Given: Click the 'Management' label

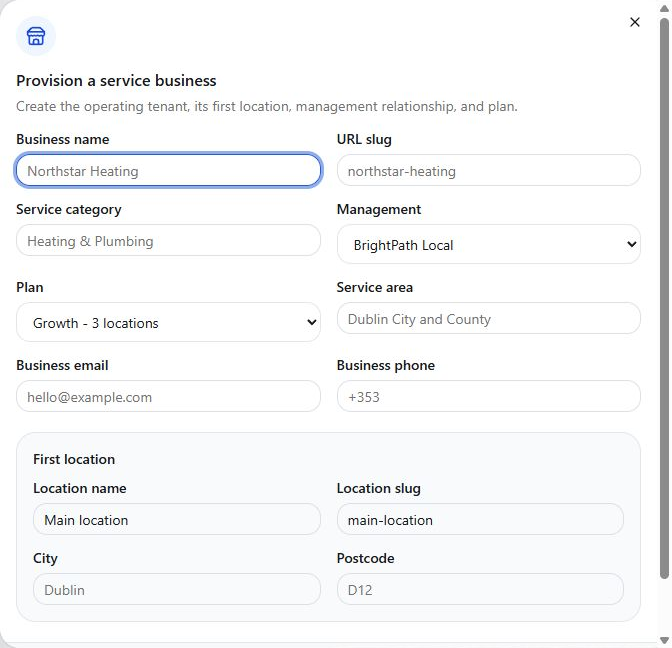Looking at the screenshot, I should tap(379, 209).
